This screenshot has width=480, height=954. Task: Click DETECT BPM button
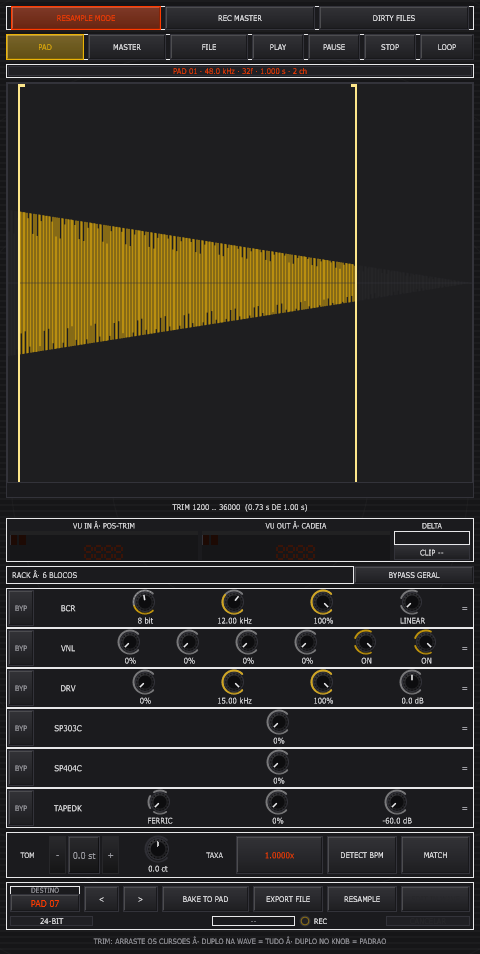pyautogui.click(x=362, y=855)
